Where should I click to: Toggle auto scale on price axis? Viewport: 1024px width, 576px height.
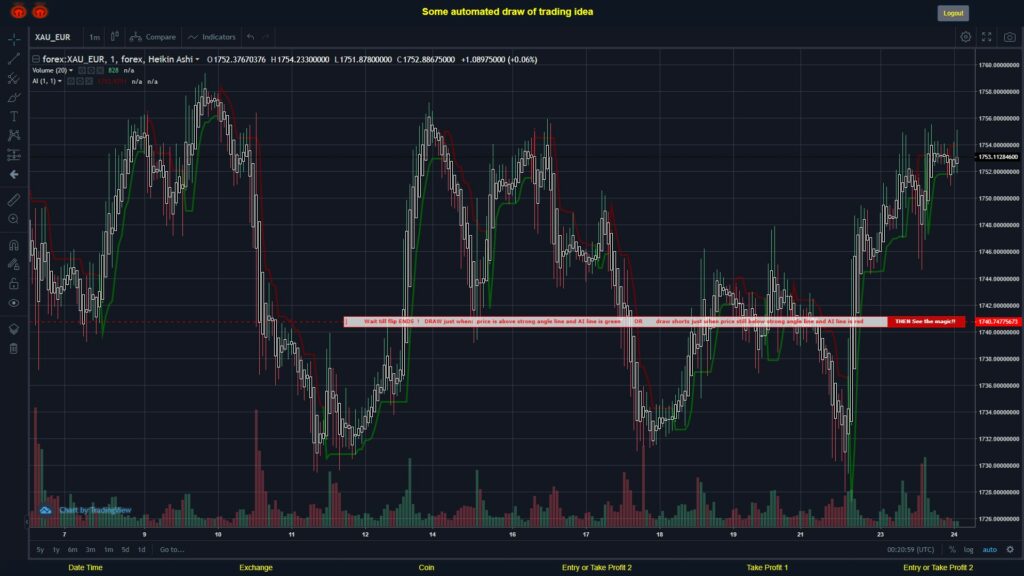pyautogui.click(x=989, y=549)
